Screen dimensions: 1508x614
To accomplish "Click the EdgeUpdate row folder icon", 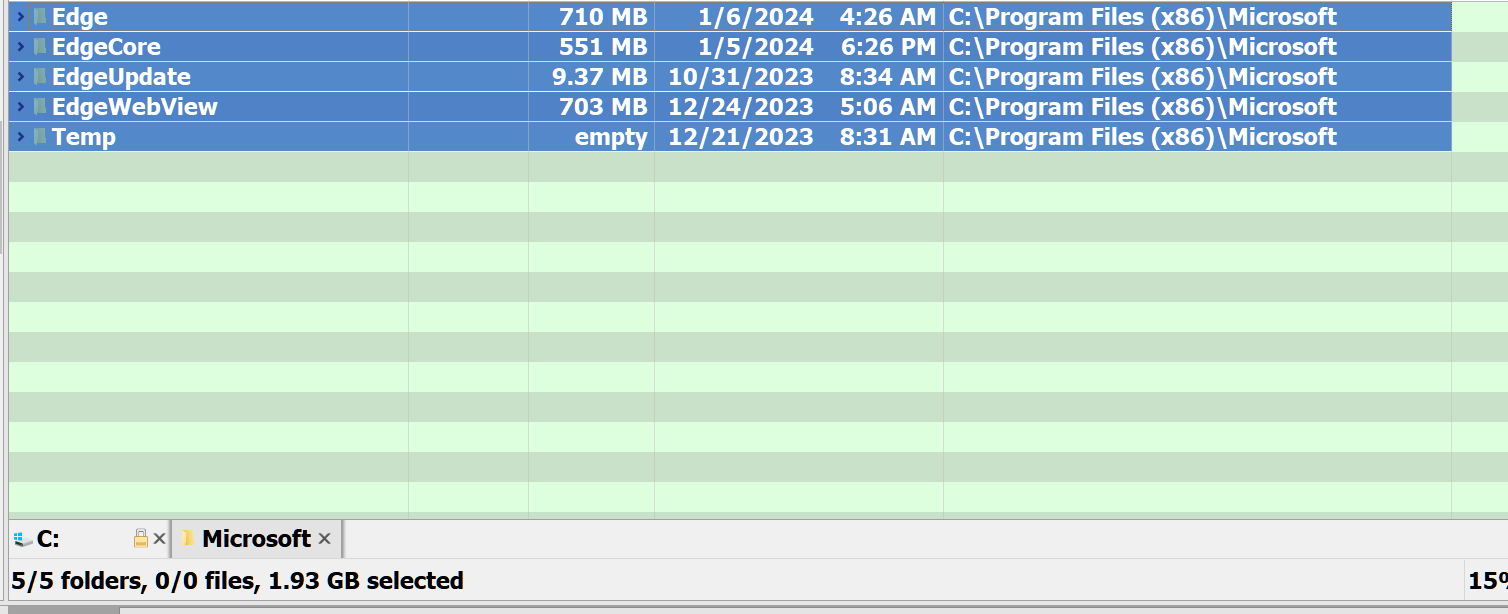I will point(40,77).
